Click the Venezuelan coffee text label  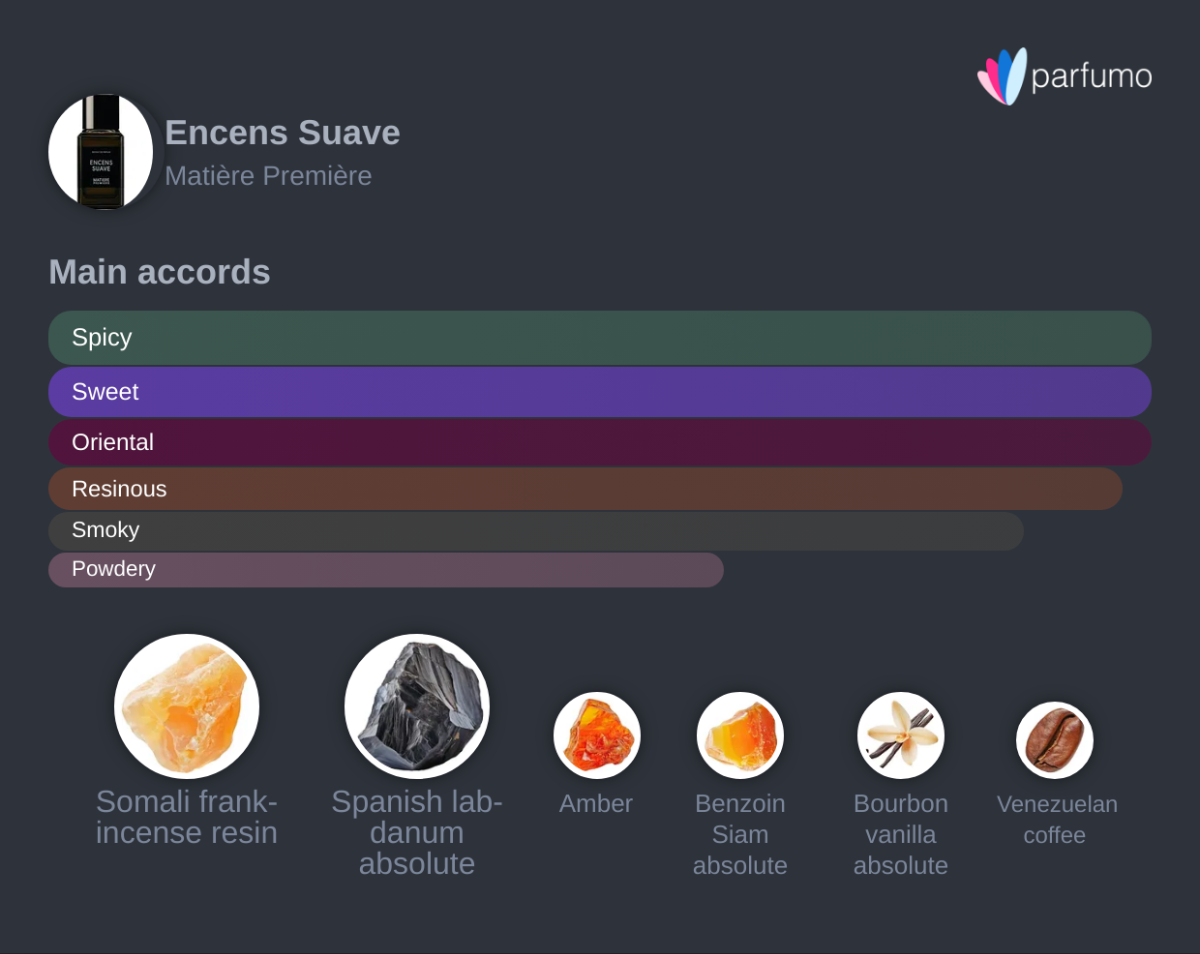click(x=1056, y=819)
